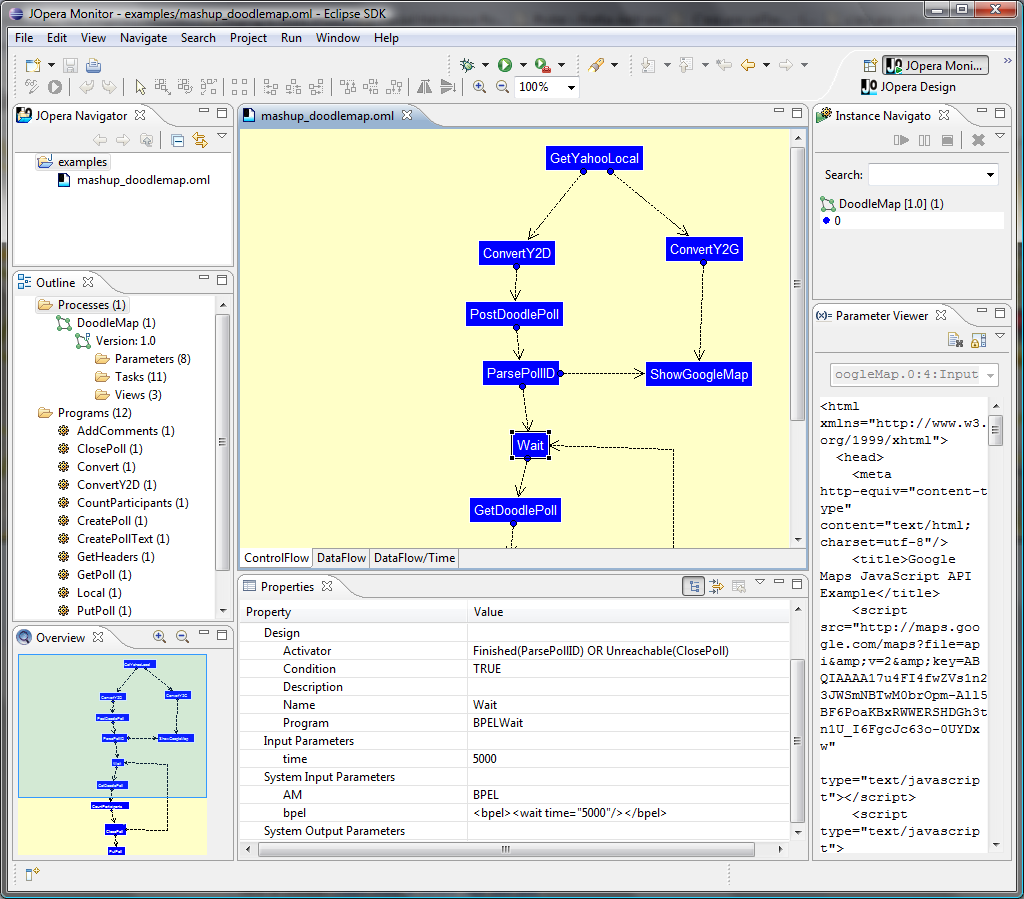Open the New wizard dropdown arrow

[x=51, y=65]
